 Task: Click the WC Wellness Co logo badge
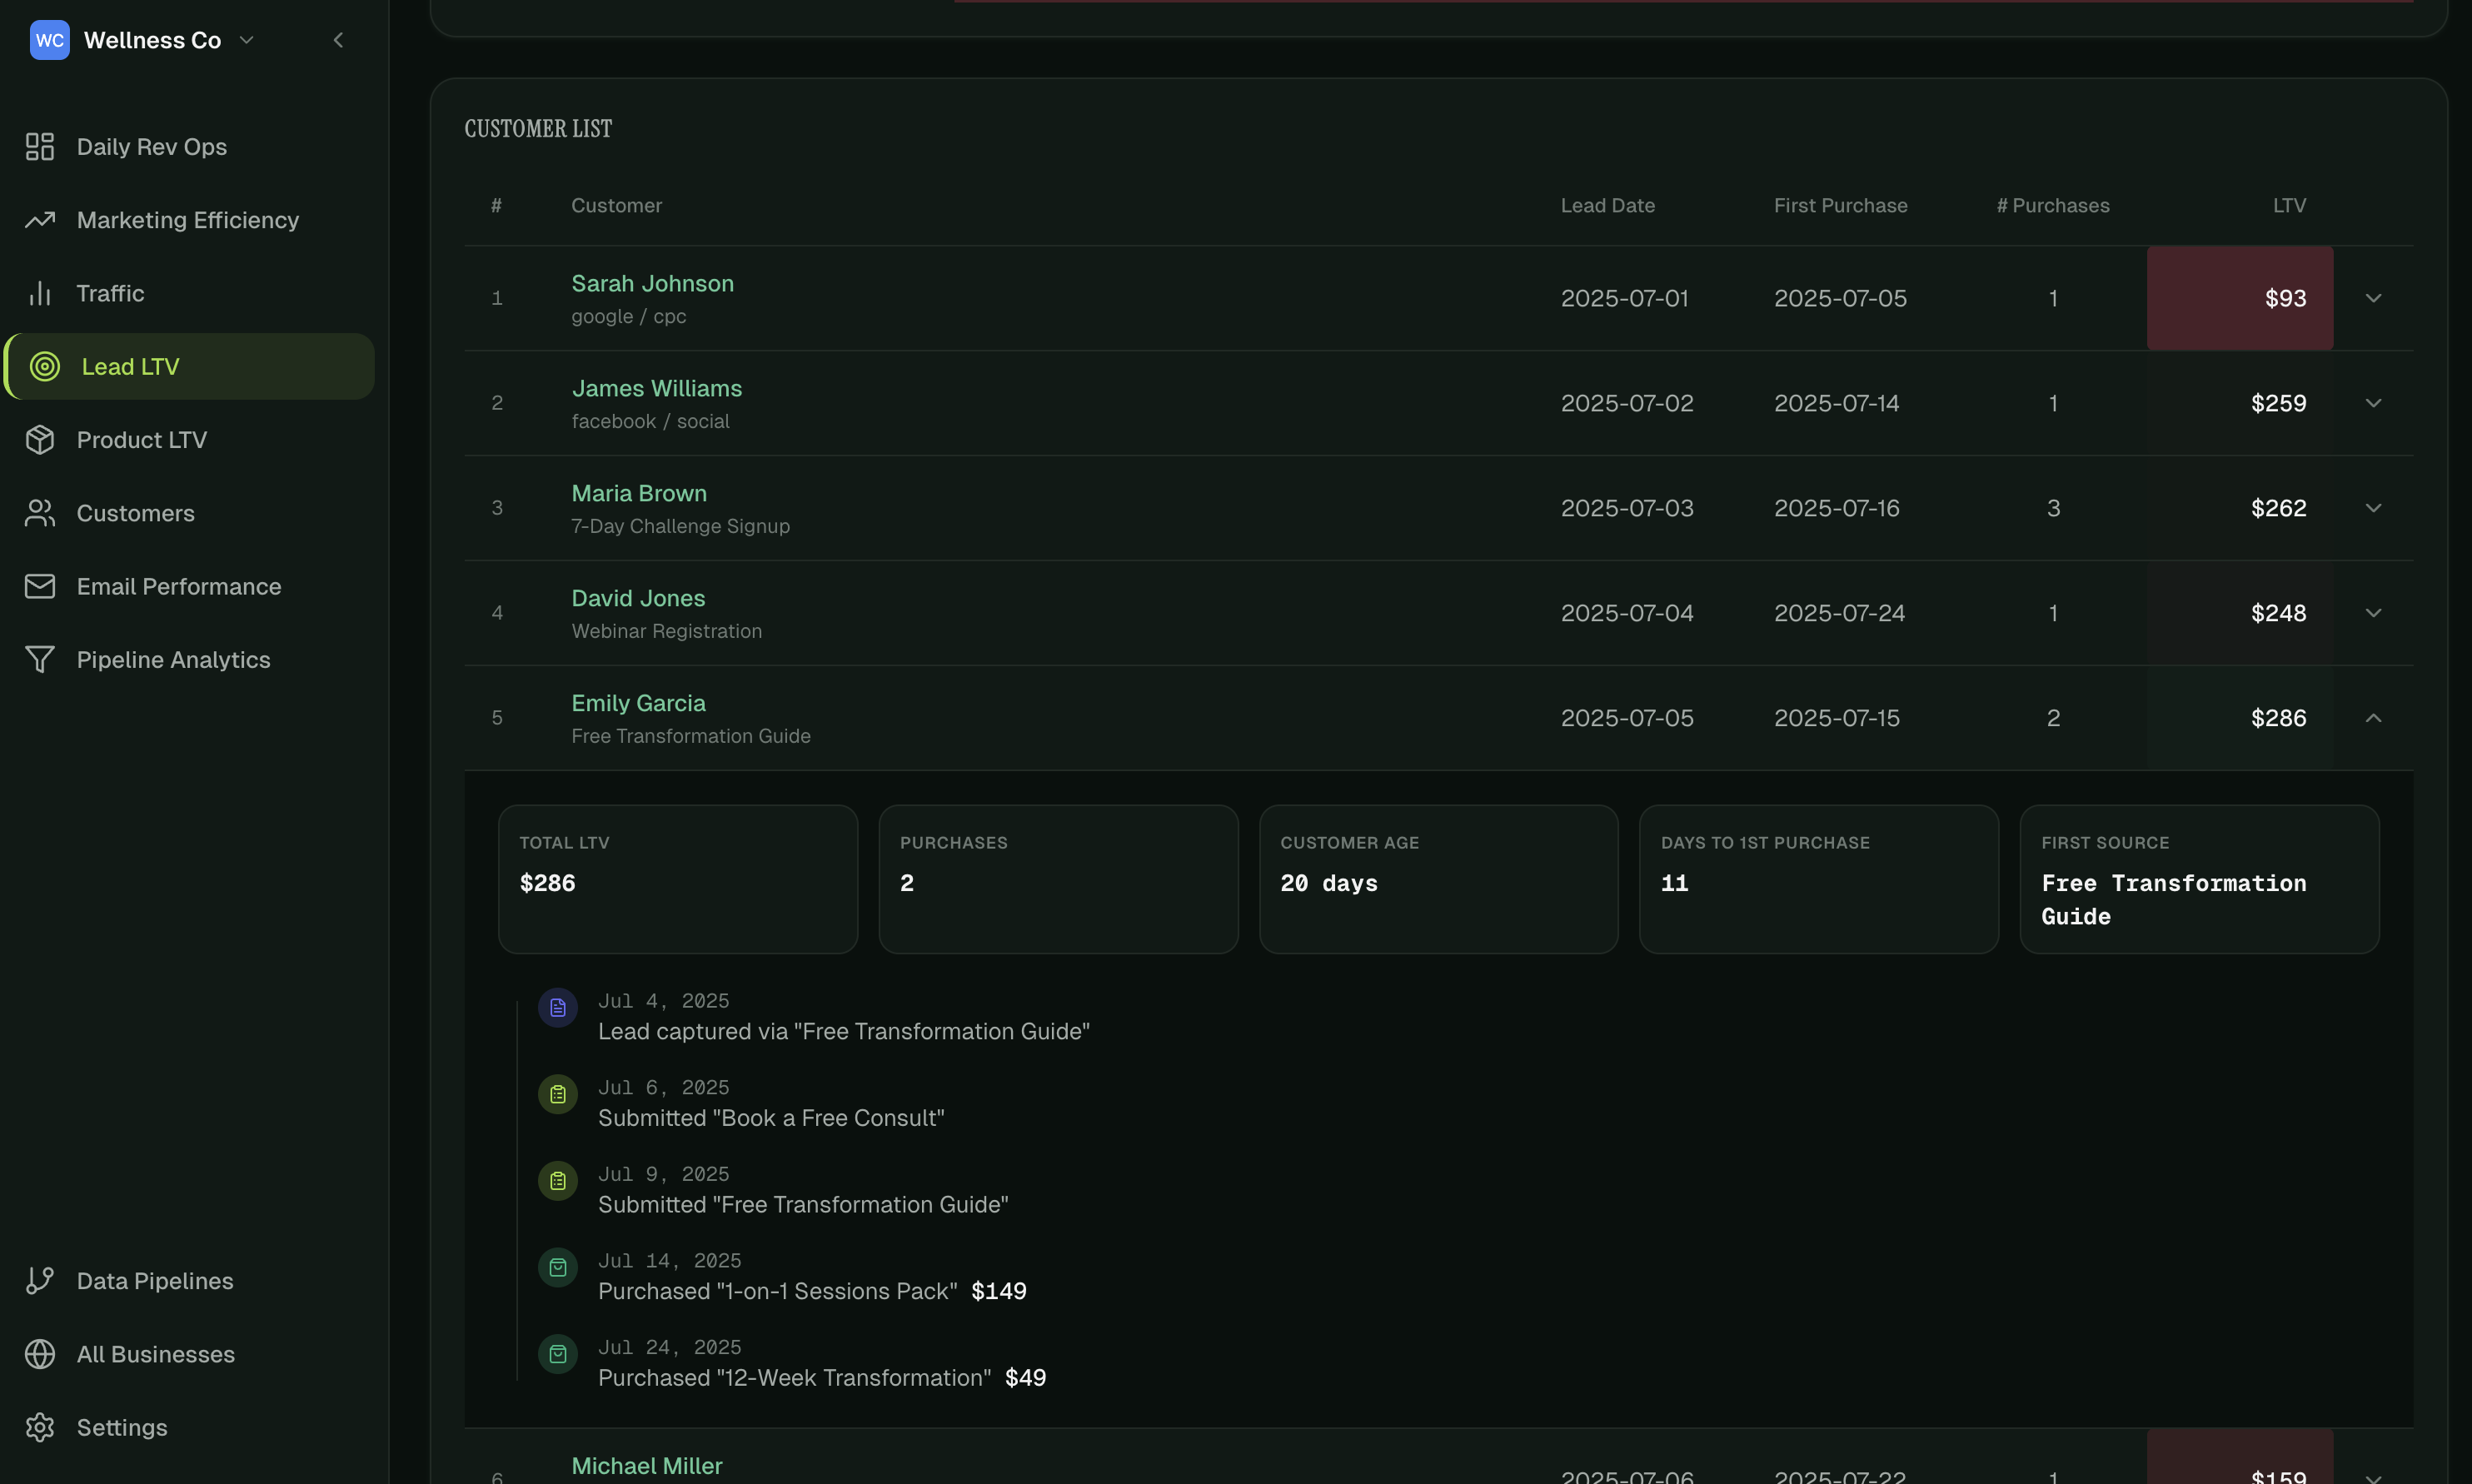(x=49, y=40)
